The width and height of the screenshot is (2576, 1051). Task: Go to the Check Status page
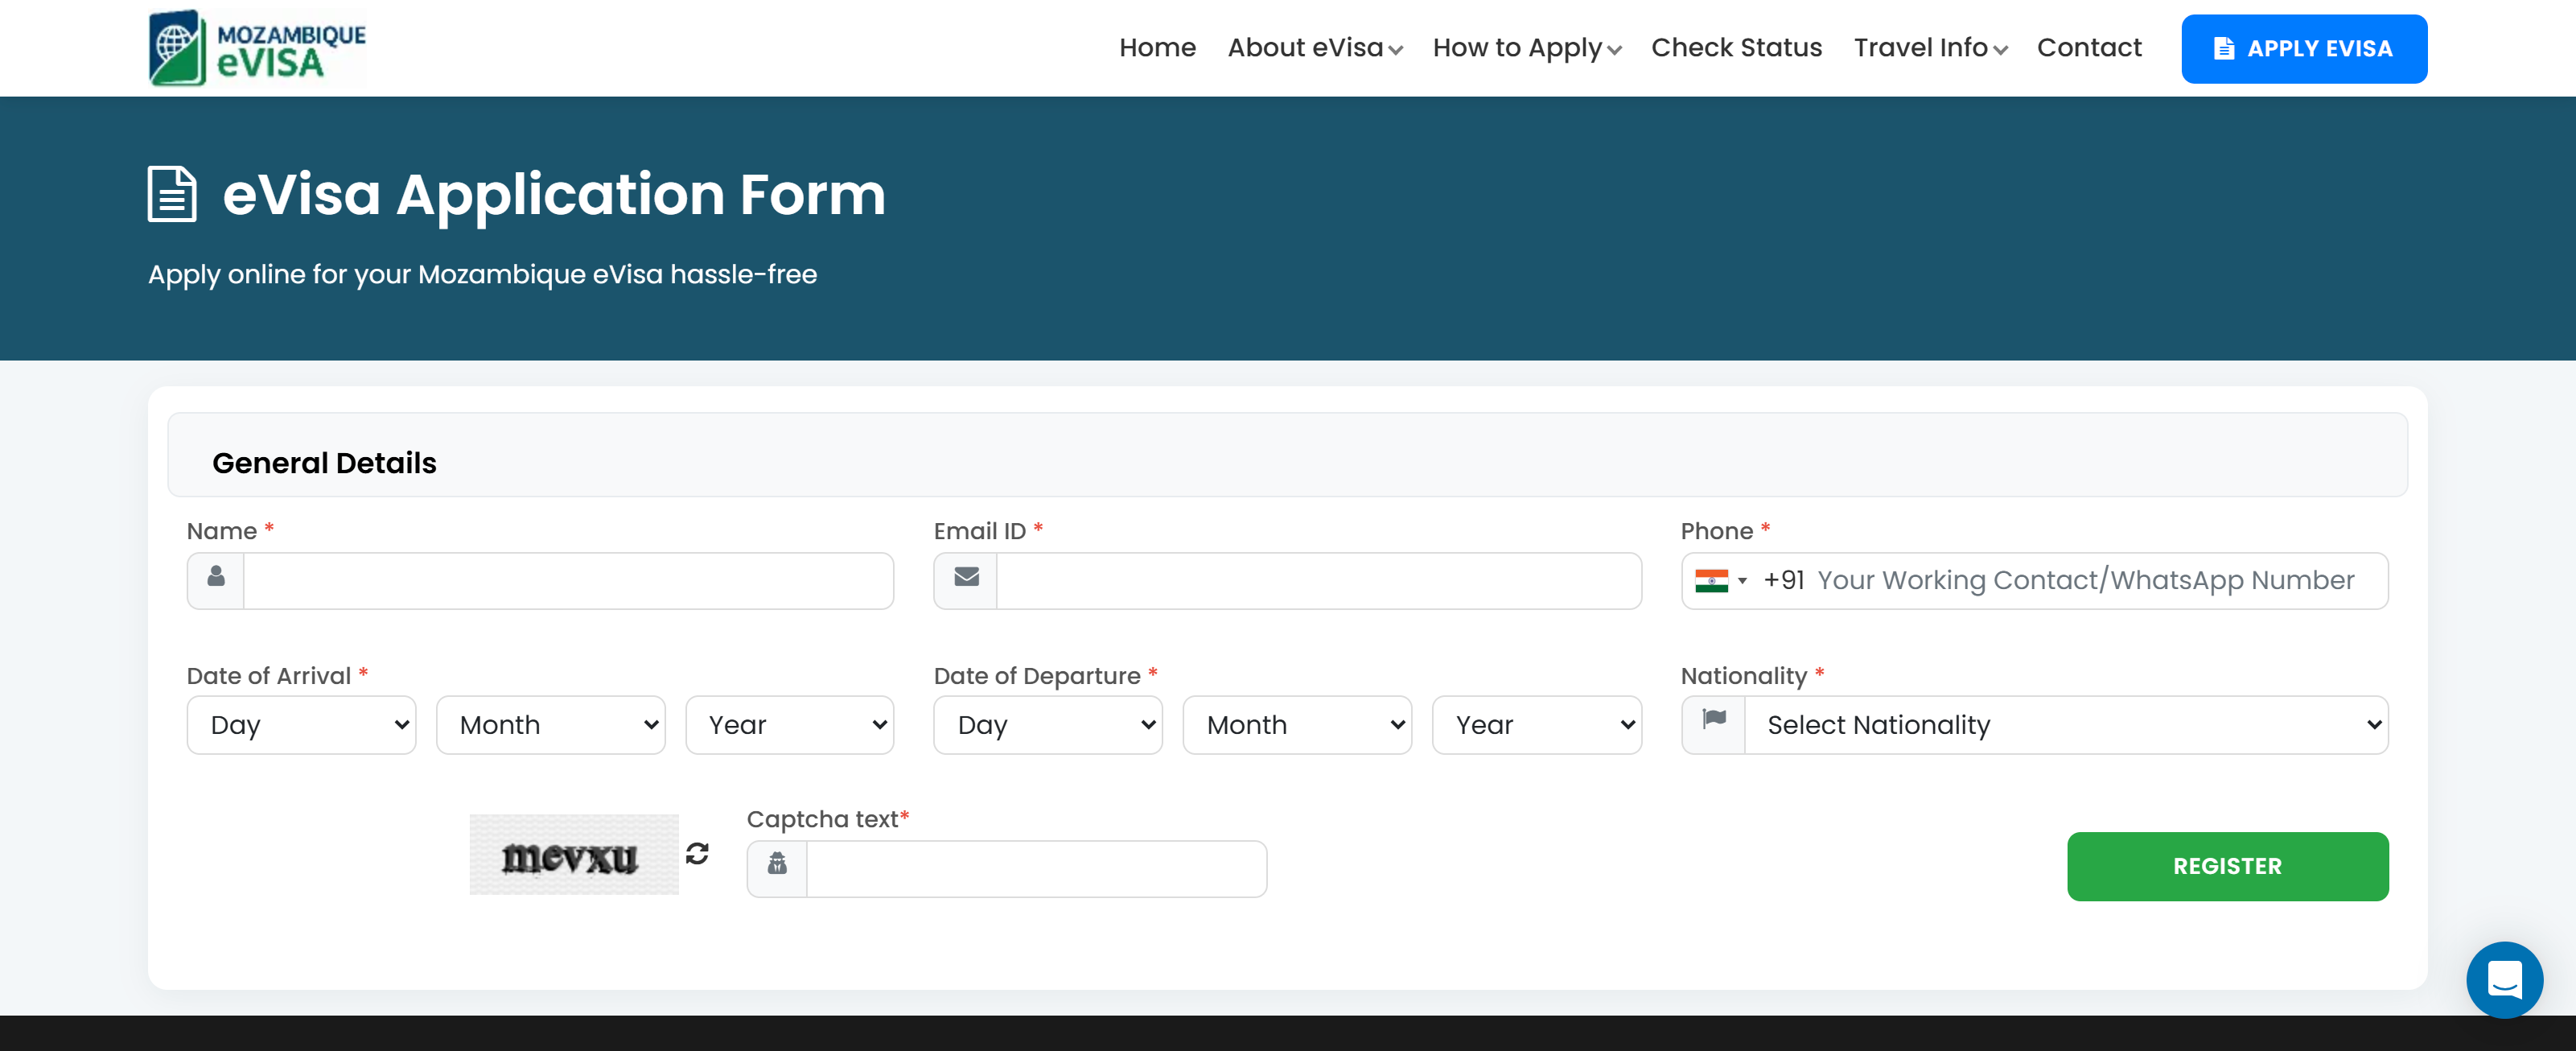pyautogui.click(x=1736, y=48)
